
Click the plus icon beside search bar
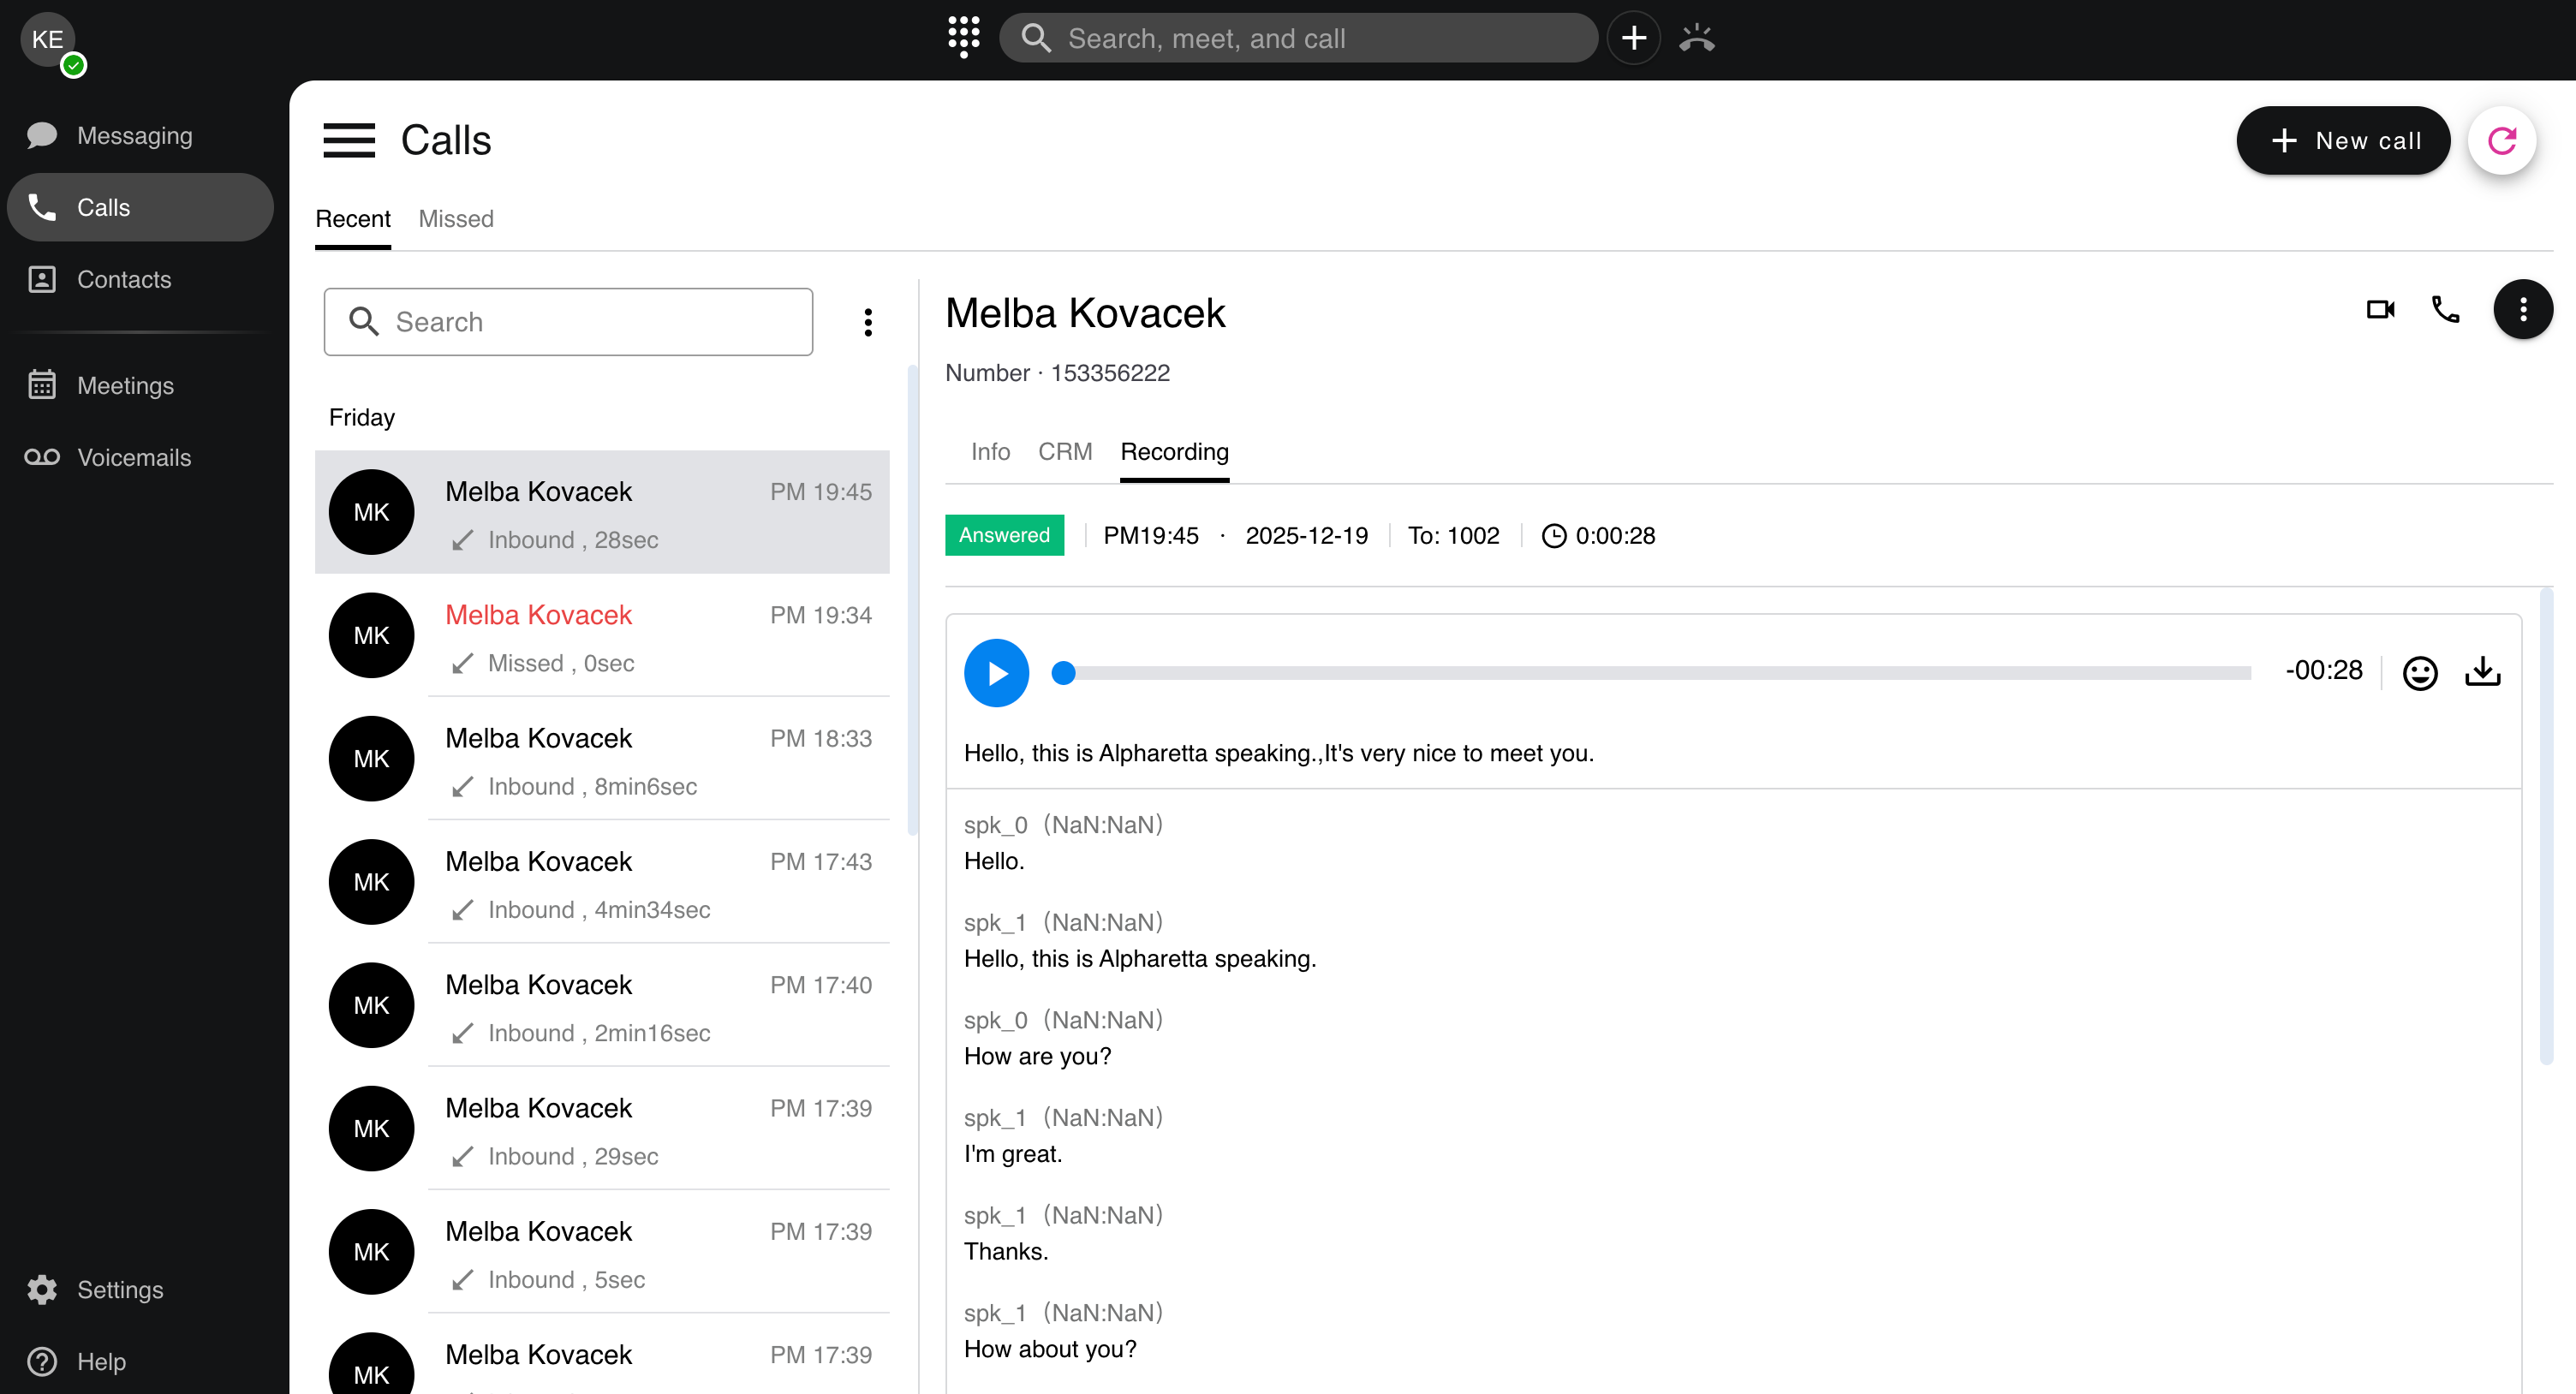click(x=1633, y=38)
